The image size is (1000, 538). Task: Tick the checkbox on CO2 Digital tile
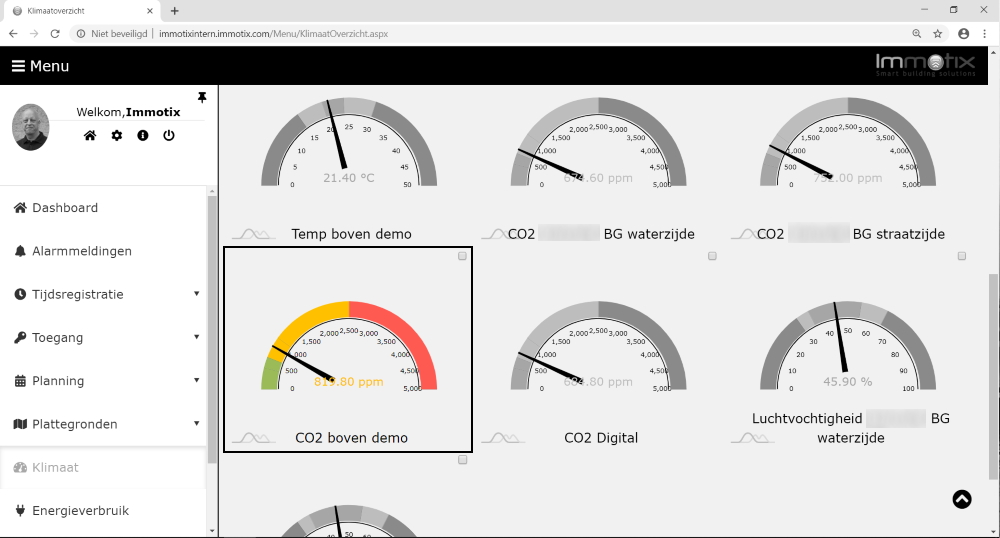click(x=712, y=257)
